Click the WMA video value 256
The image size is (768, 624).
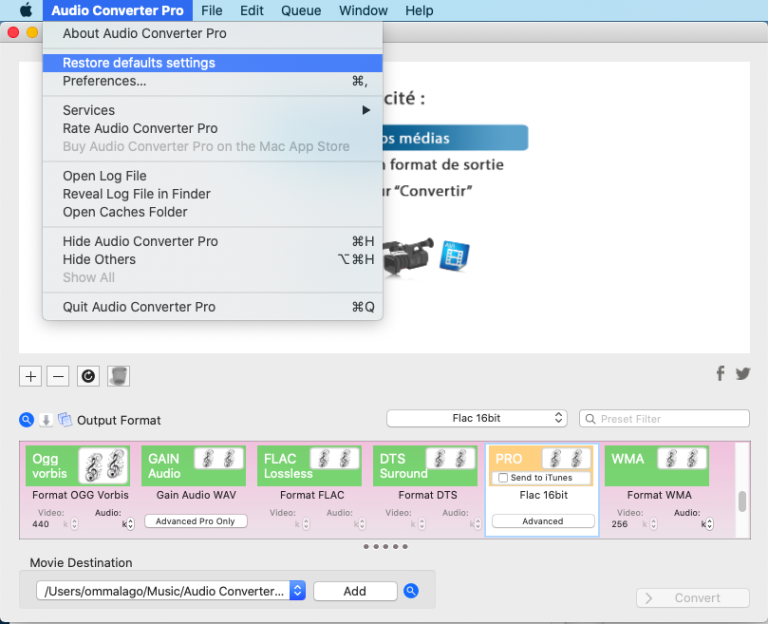click(620, 524)
